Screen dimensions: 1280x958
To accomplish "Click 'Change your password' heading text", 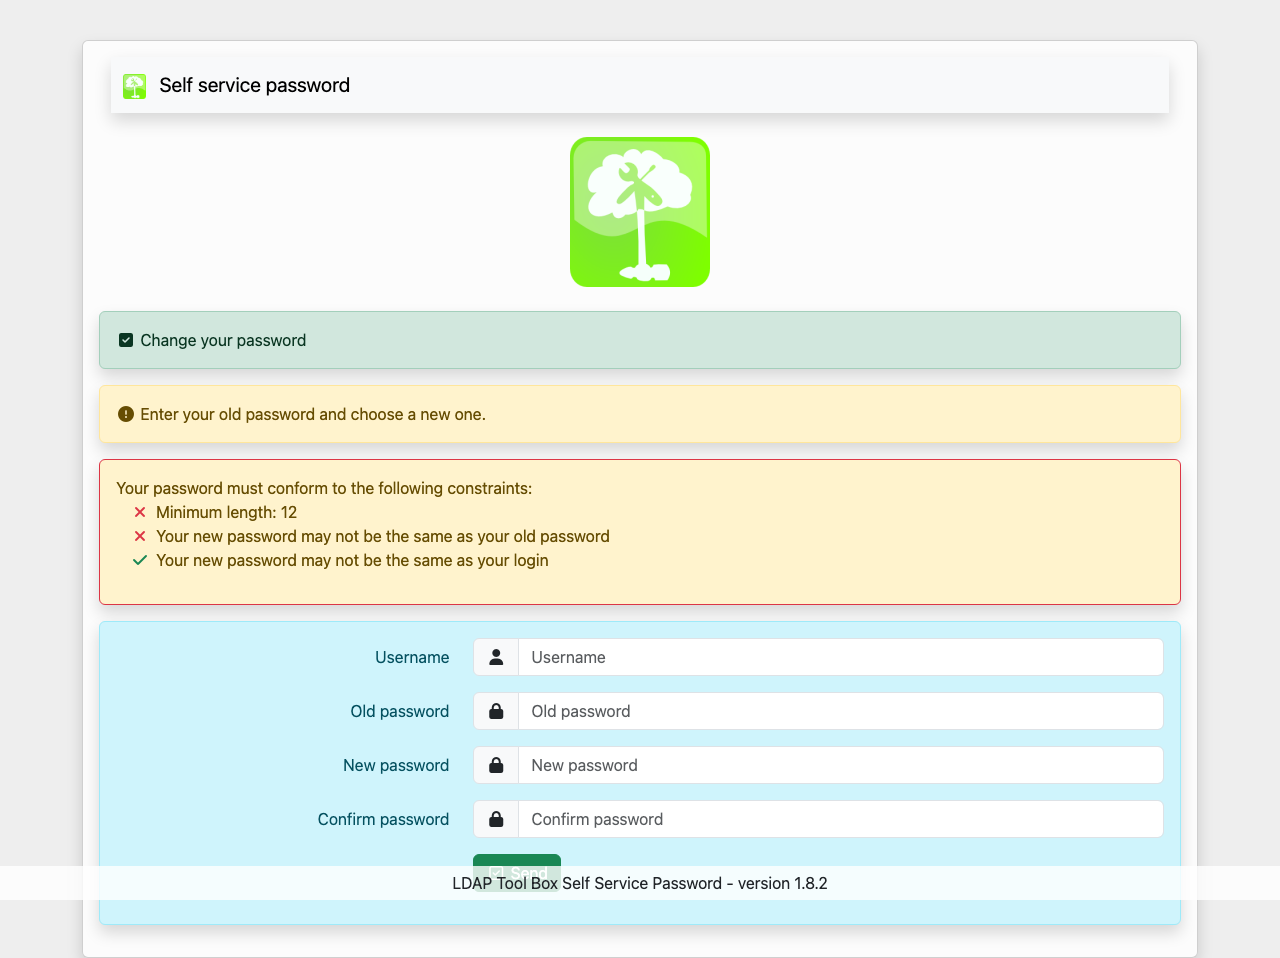I will [223, 340].
